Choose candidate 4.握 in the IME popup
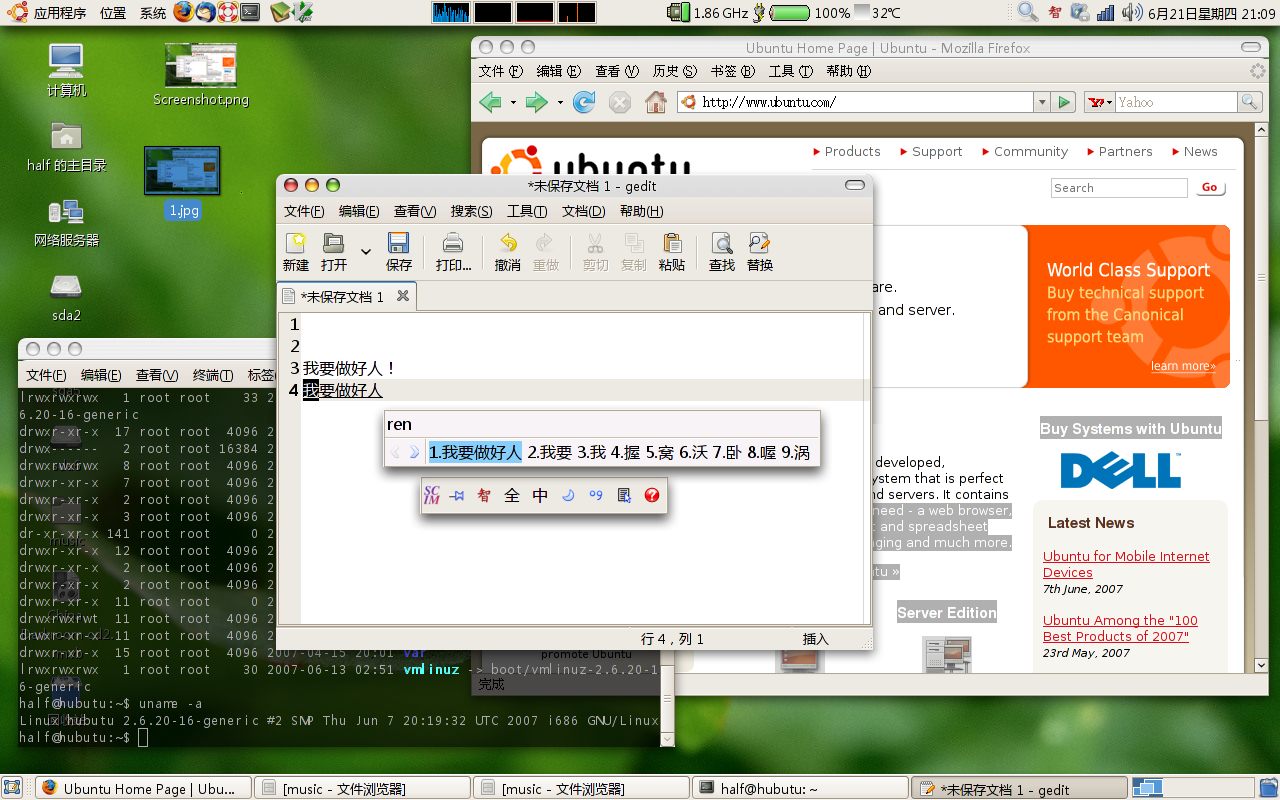 [625, 453]
